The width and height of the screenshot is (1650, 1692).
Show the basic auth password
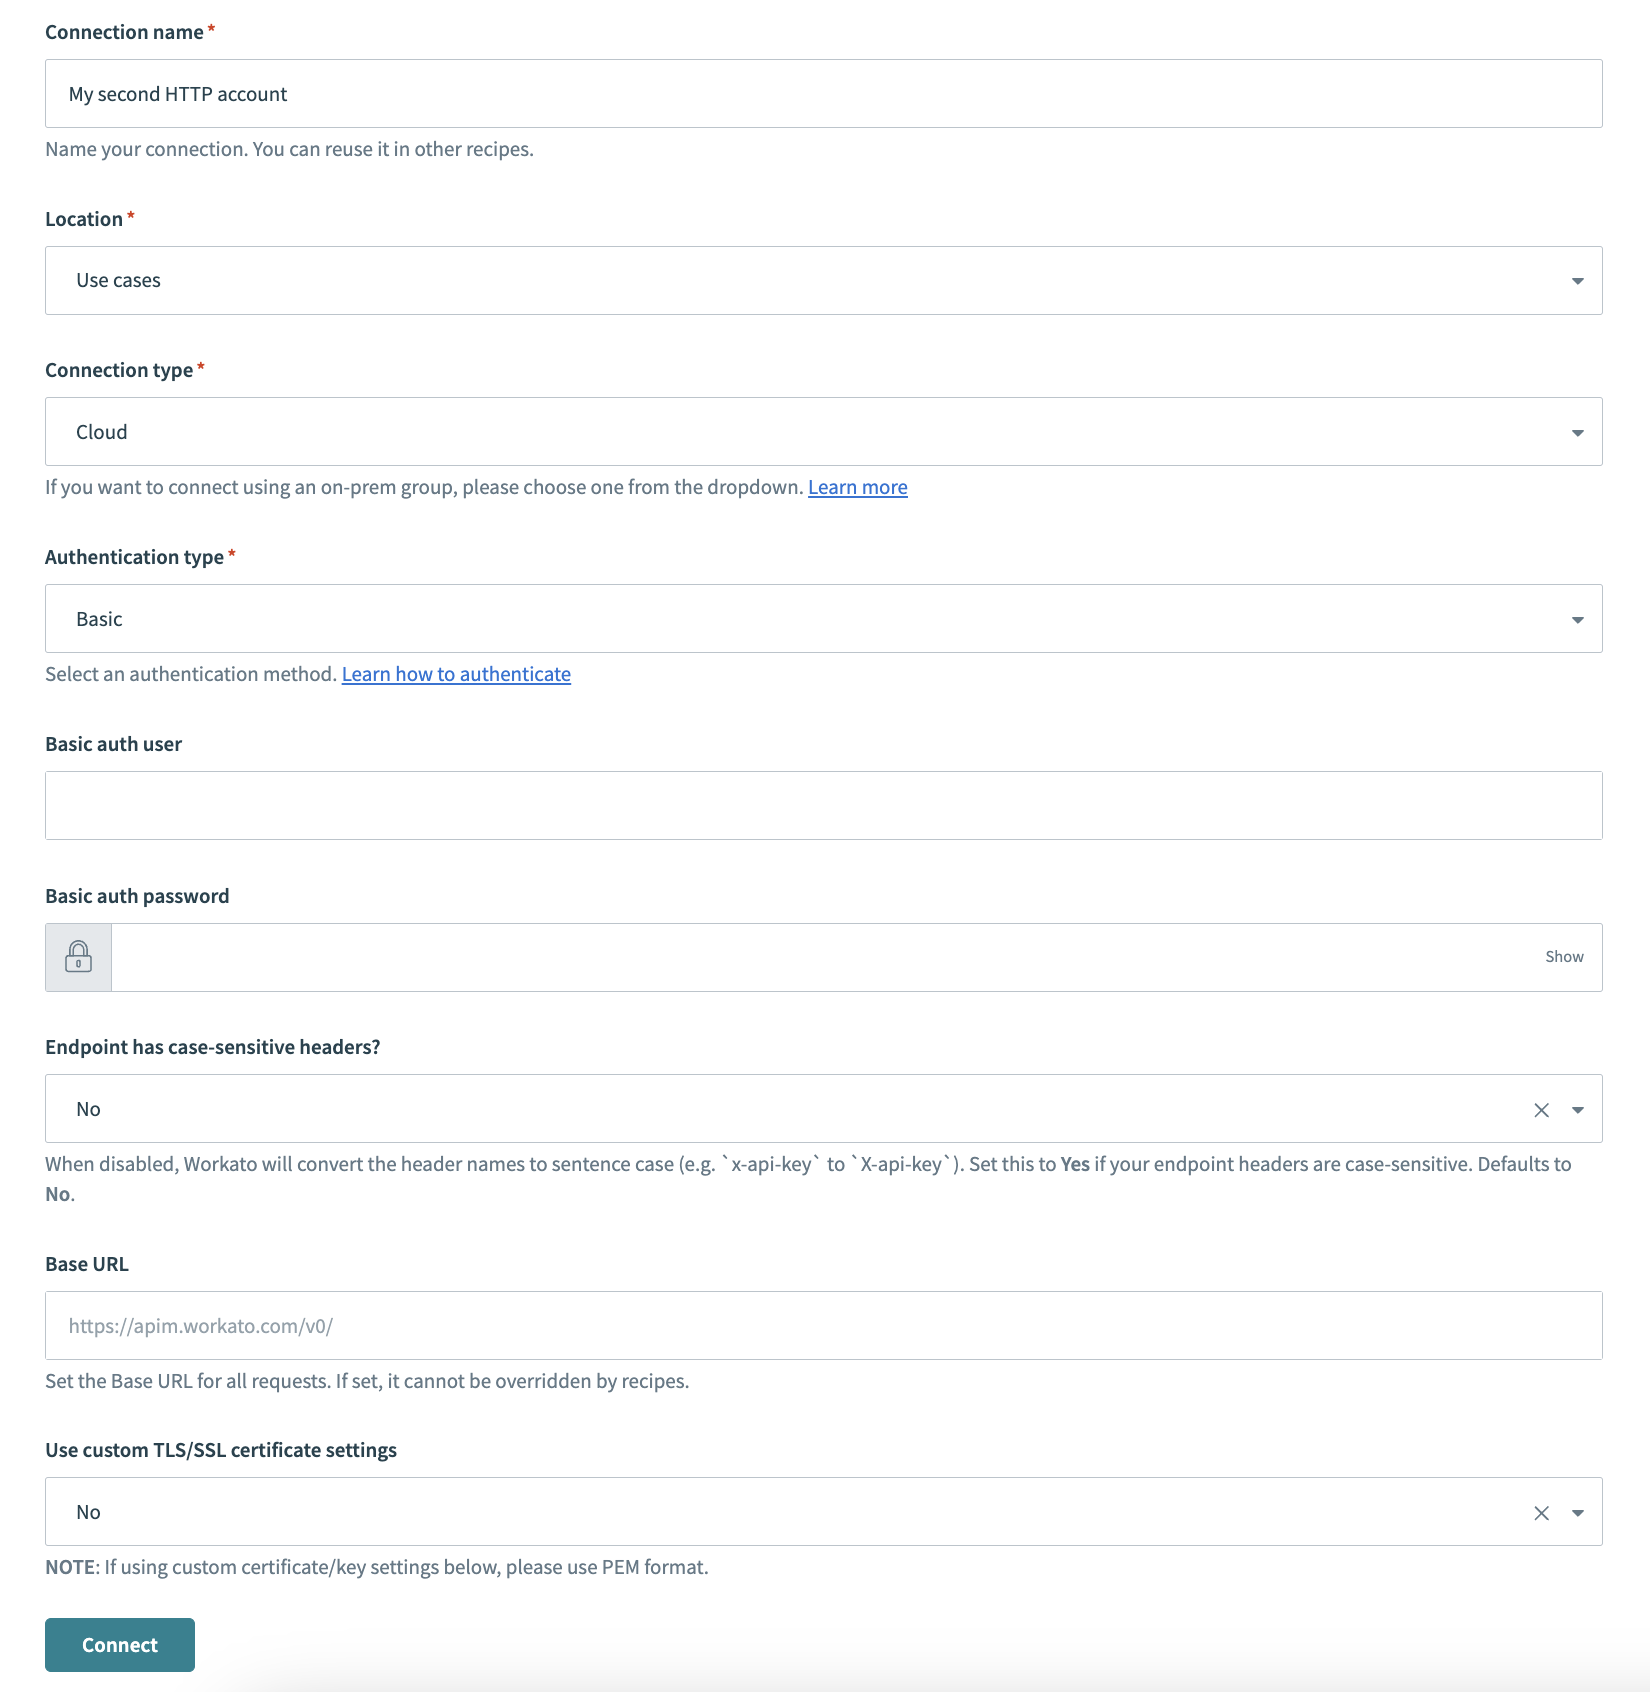(x=1564, y=956)
